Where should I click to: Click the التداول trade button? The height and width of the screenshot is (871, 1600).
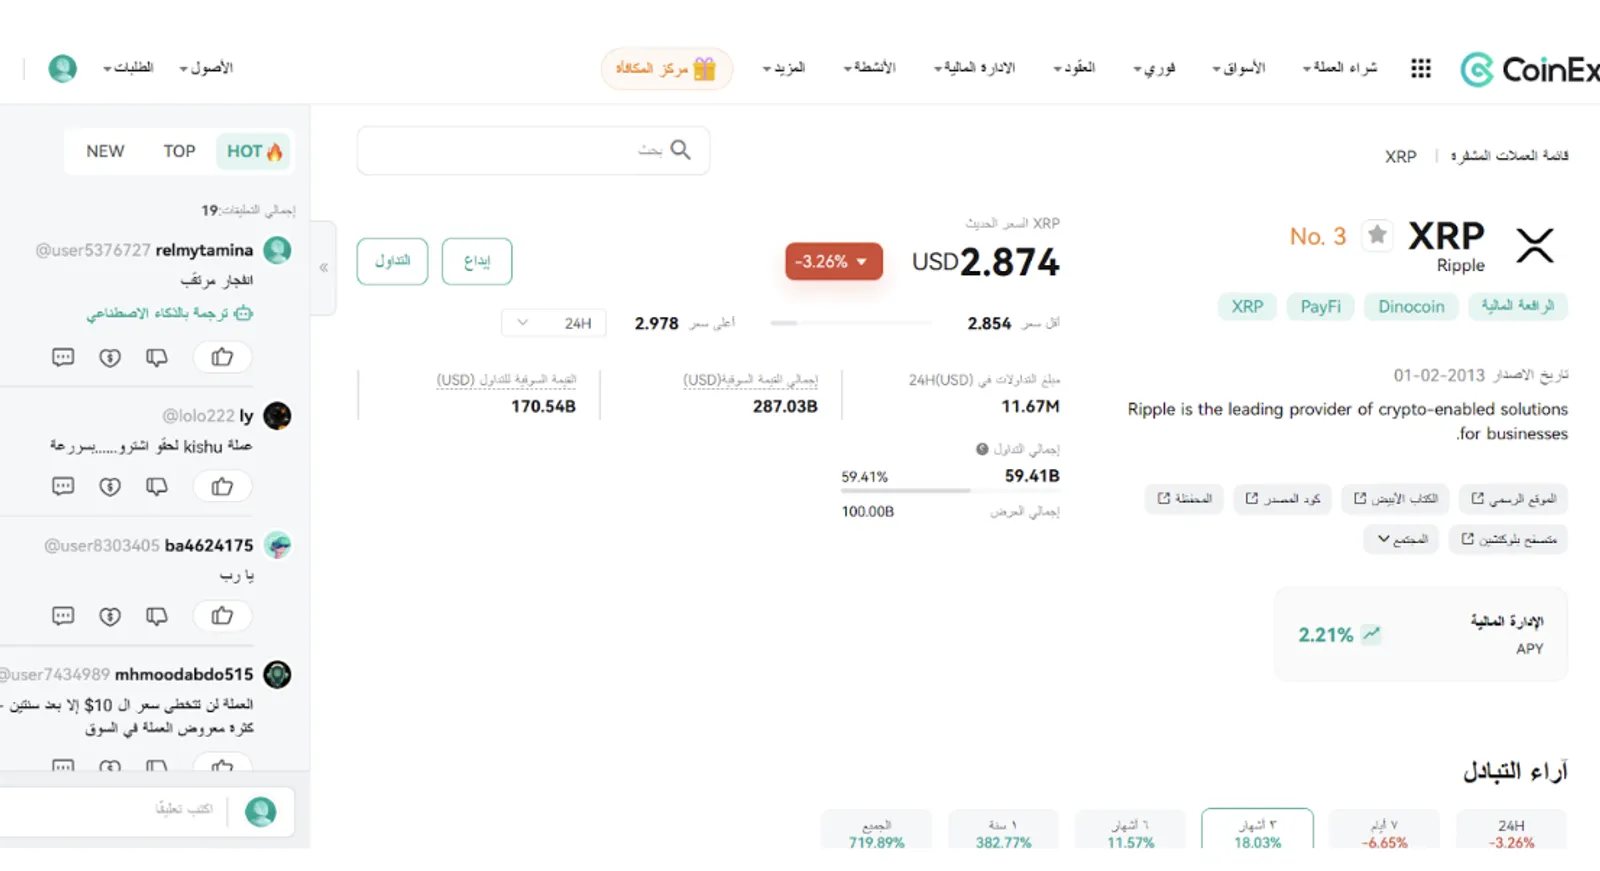(x=392, y=261)
